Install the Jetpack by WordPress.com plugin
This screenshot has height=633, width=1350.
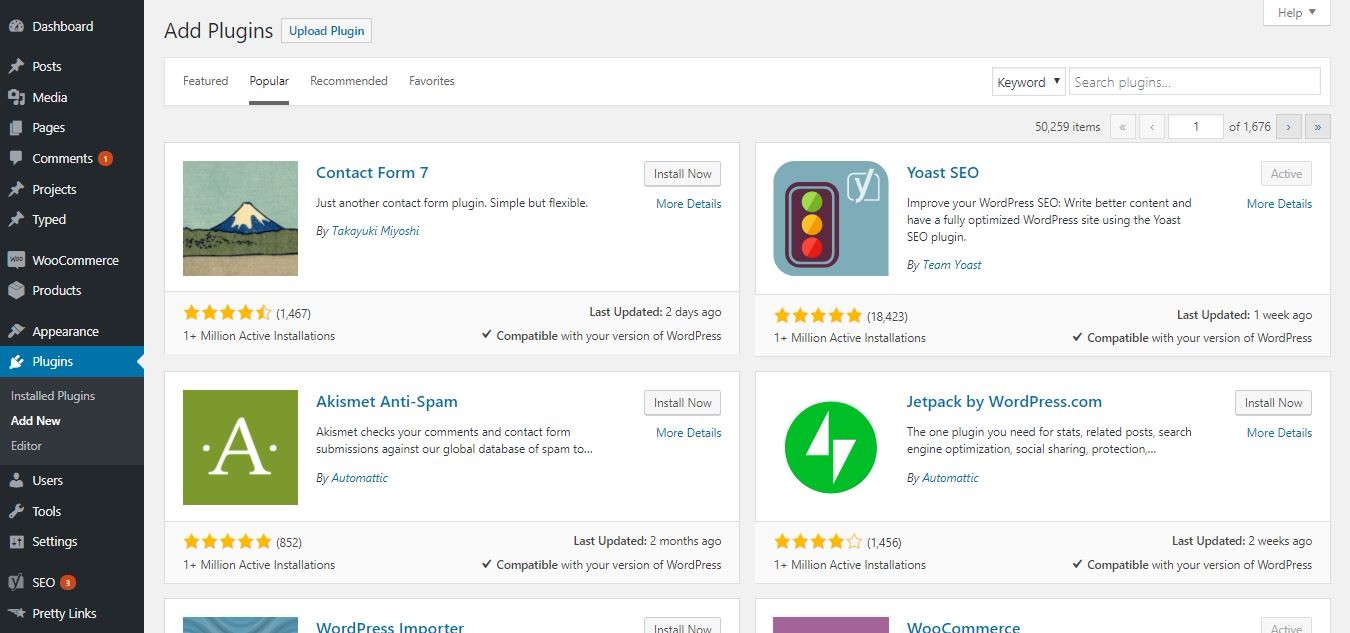pos(1273,403)
